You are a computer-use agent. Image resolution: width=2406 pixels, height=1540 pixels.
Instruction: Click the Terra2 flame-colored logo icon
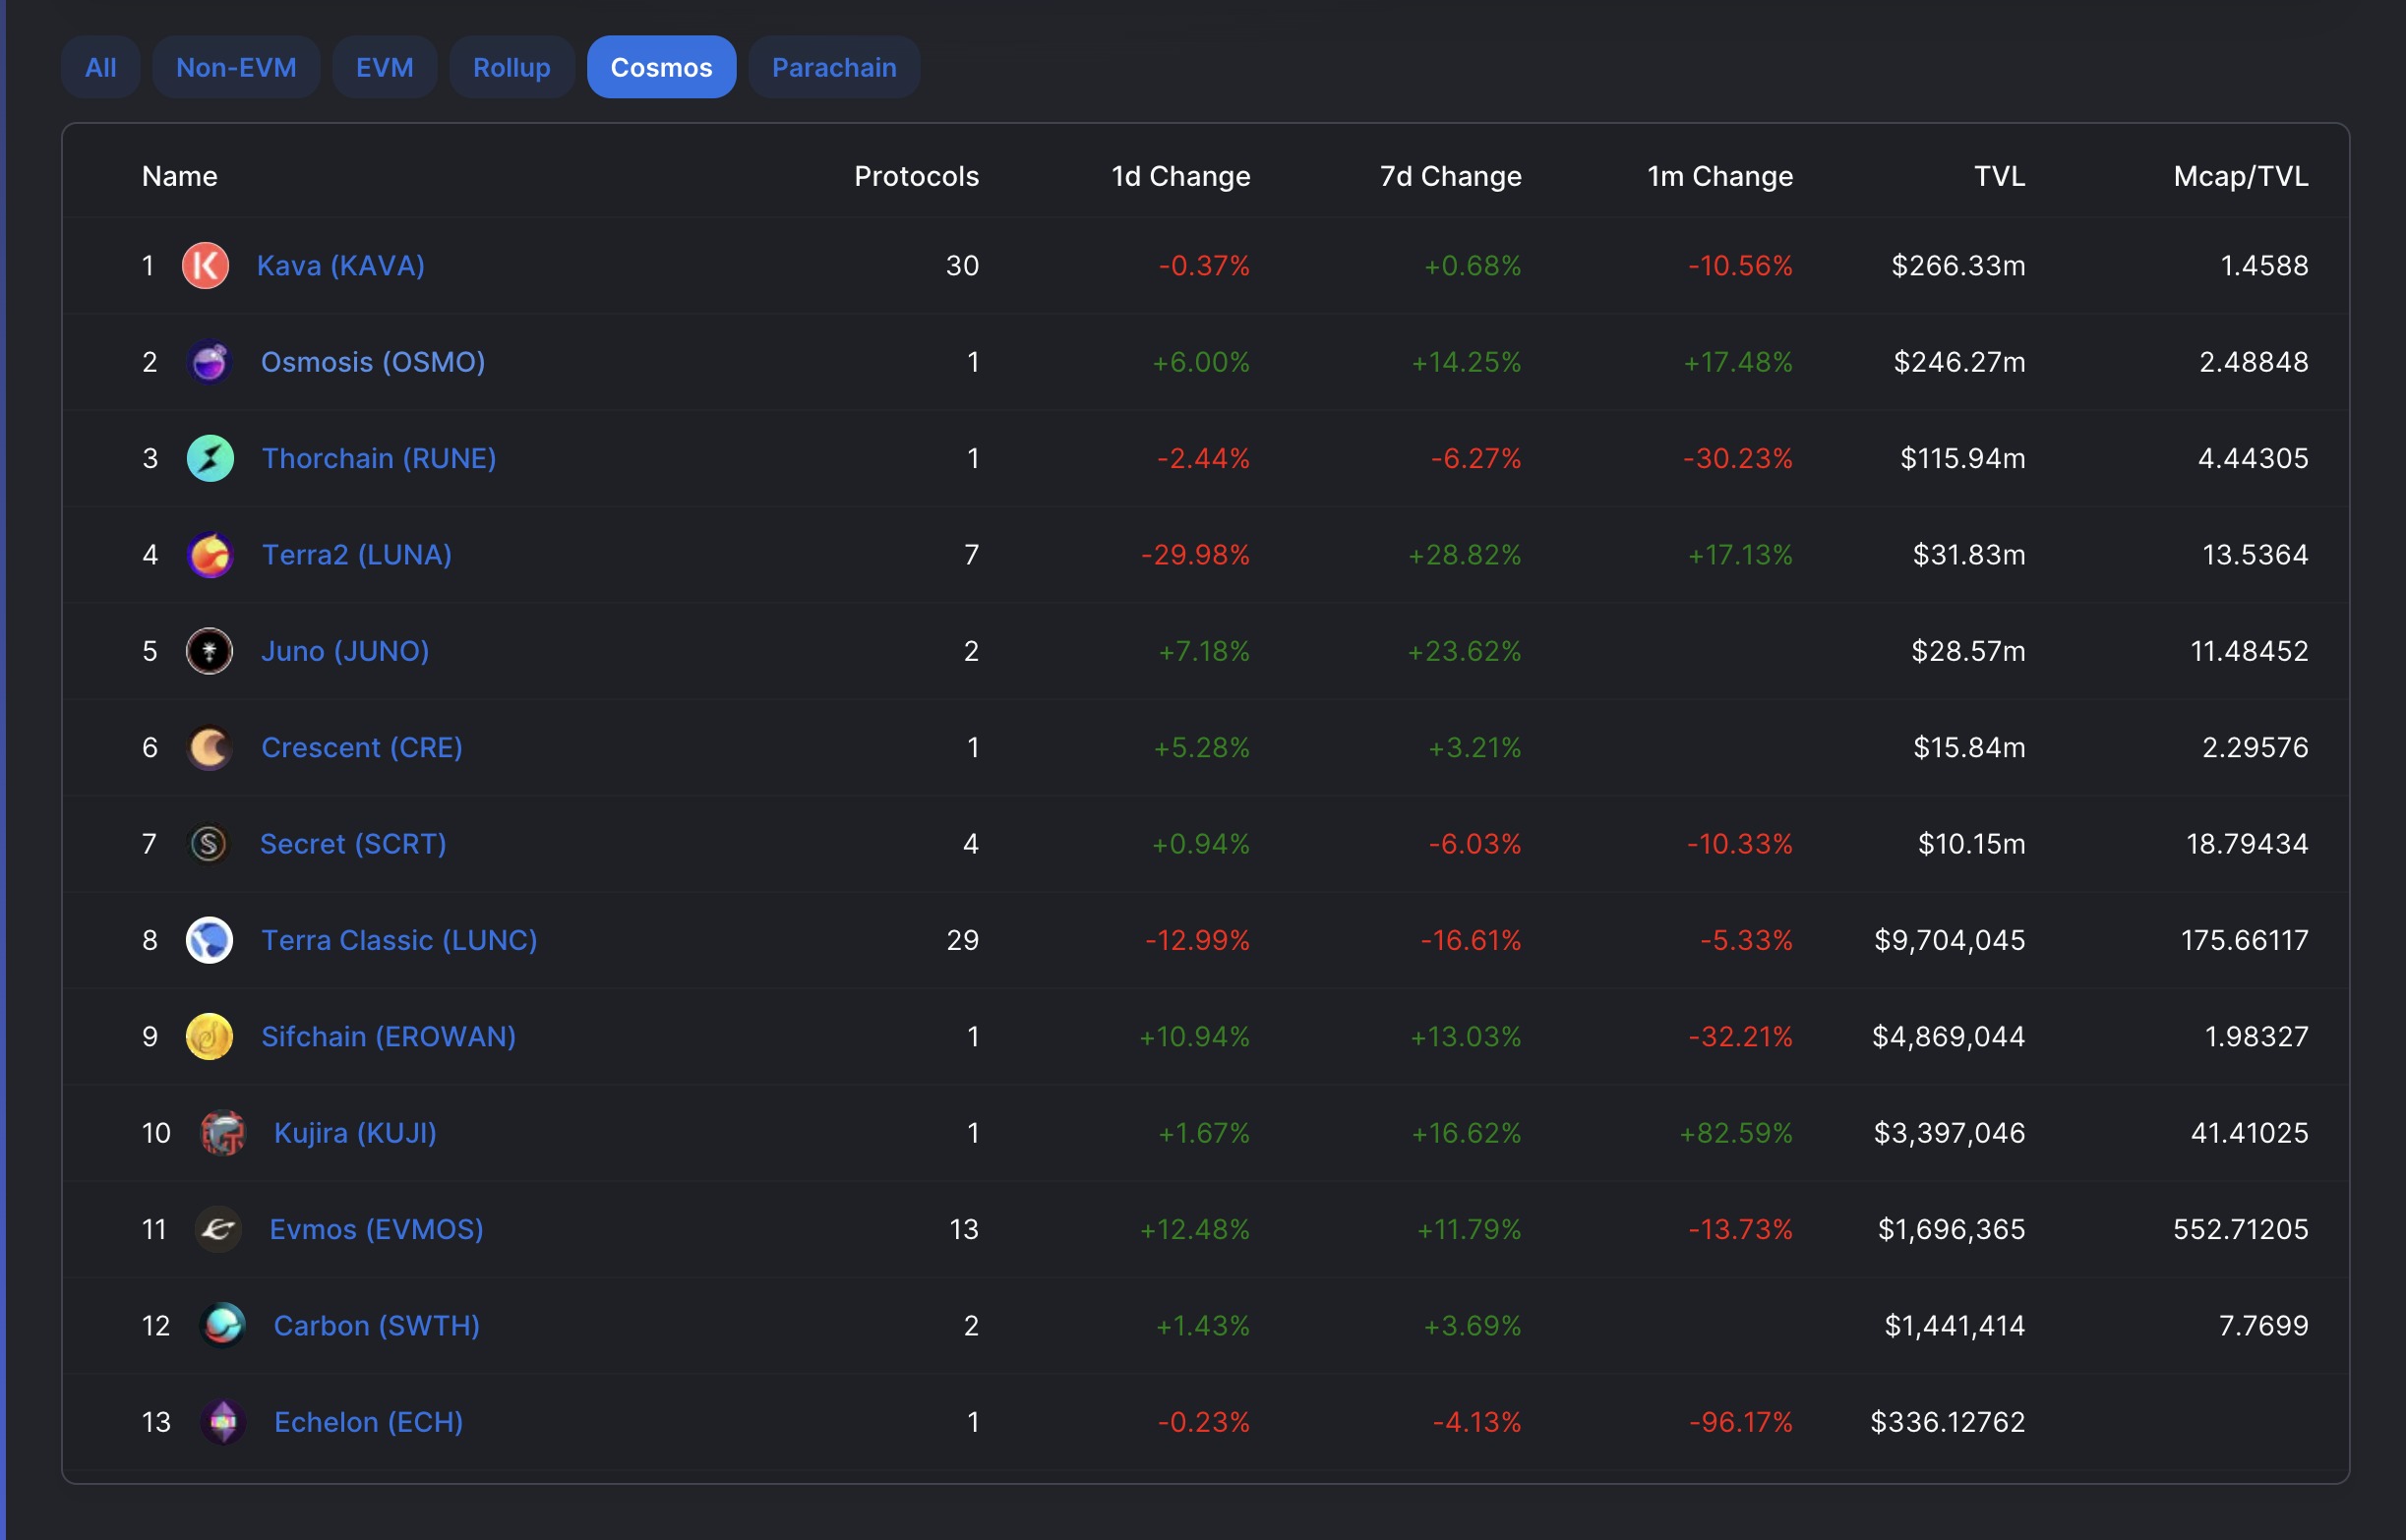(210, 555)
